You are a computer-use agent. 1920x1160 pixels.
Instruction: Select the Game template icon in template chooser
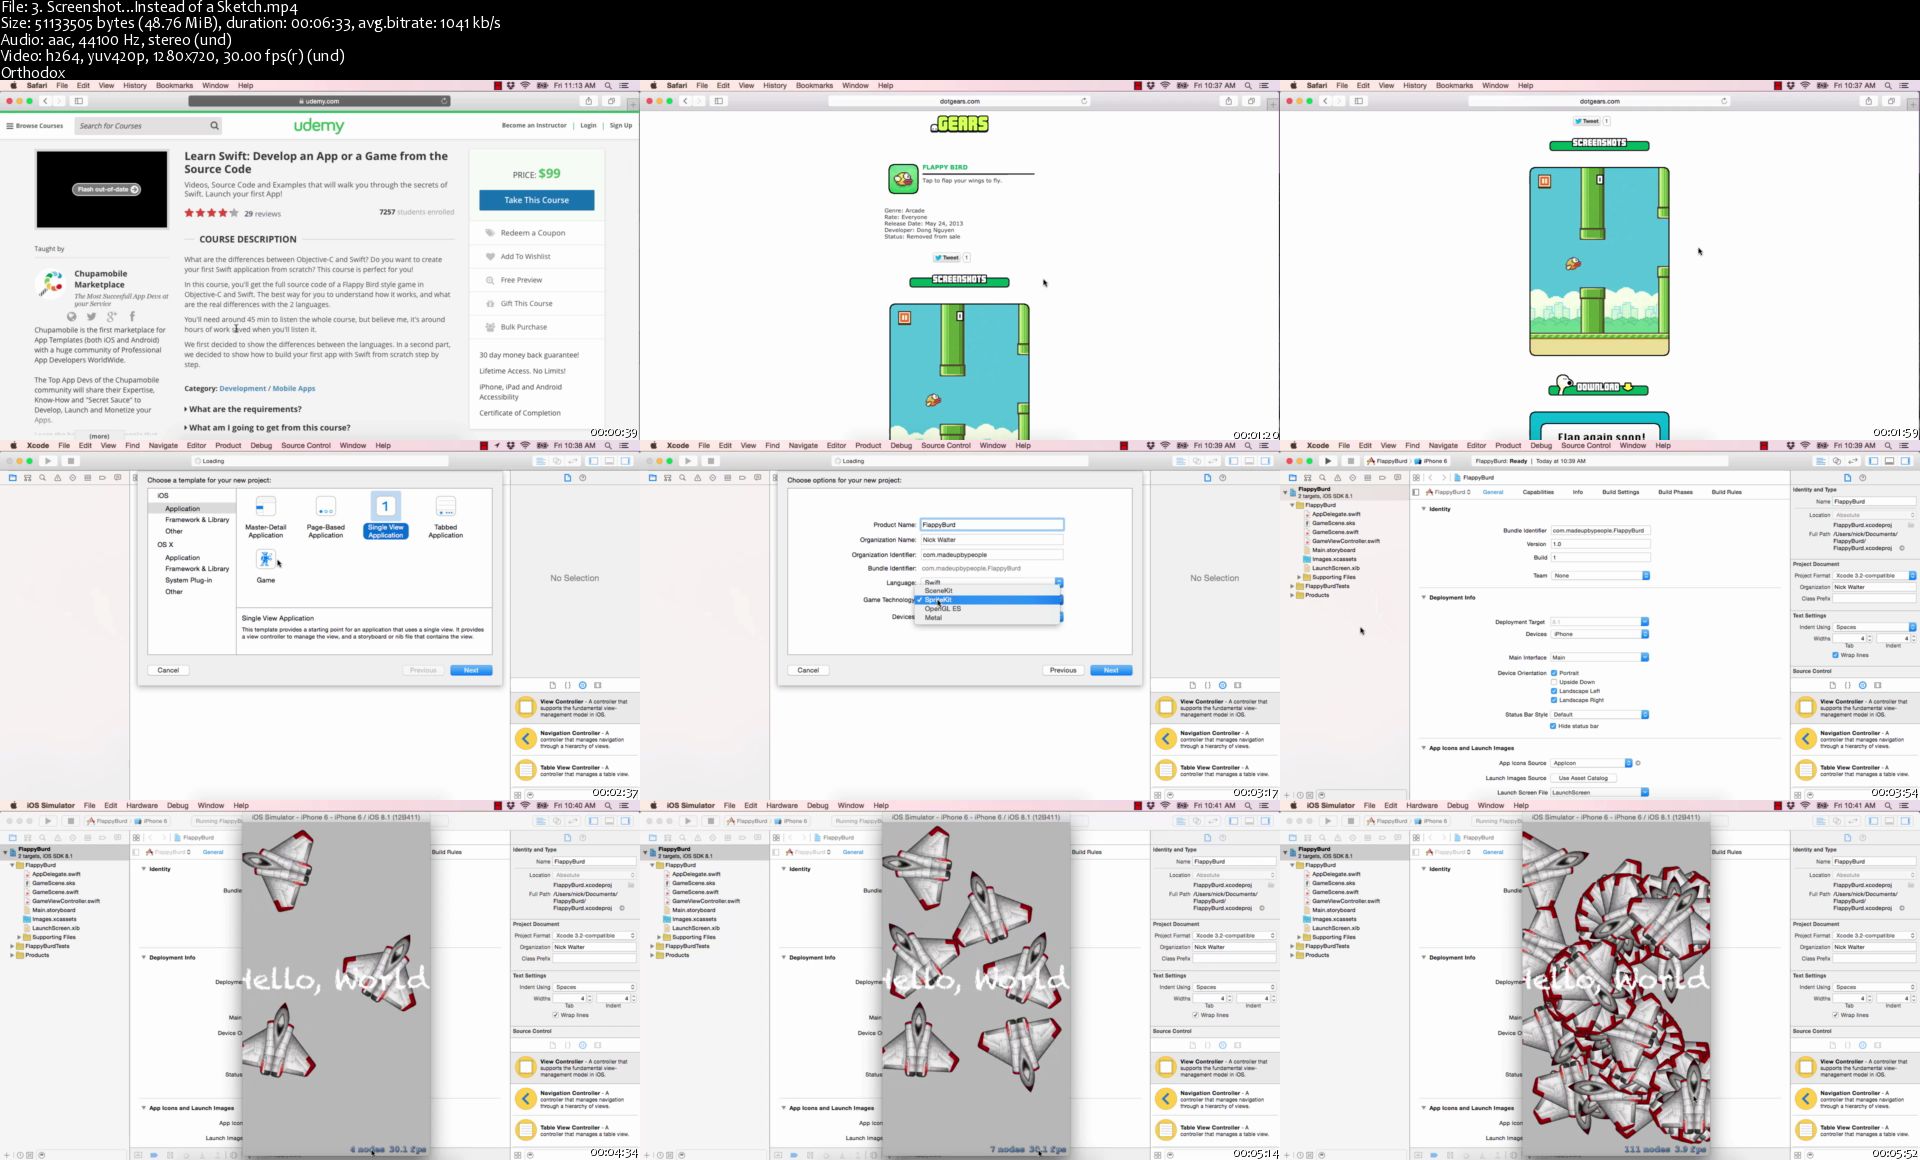[265, 559]
